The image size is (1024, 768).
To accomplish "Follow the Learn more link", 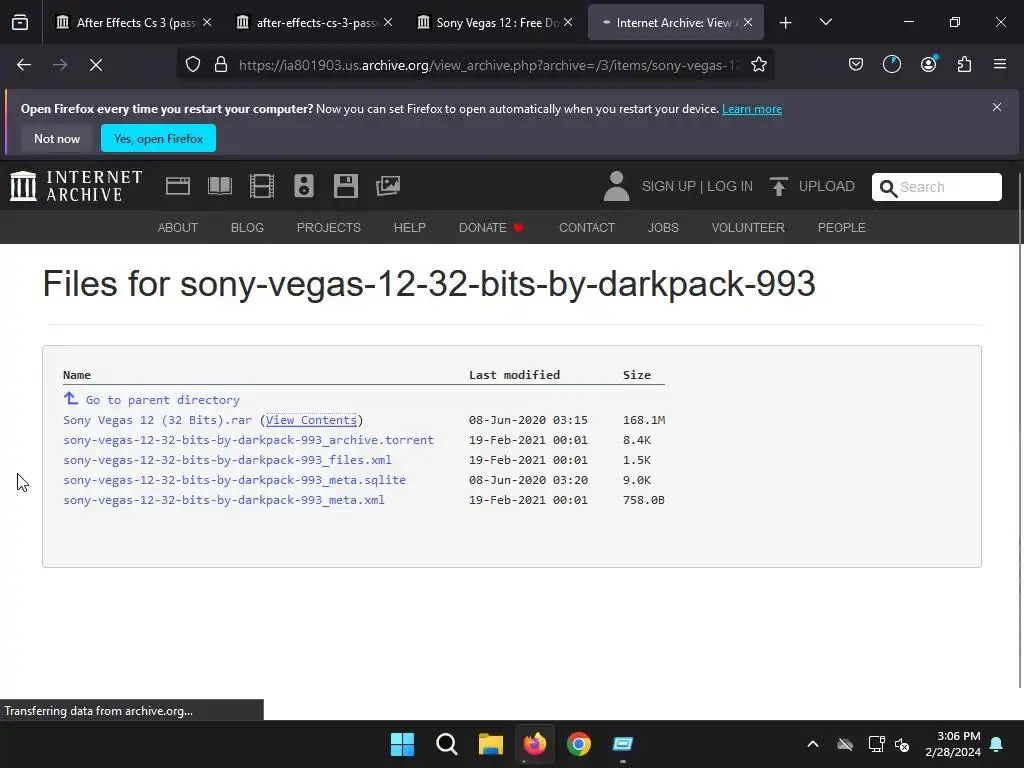I will tap(752, 109).
